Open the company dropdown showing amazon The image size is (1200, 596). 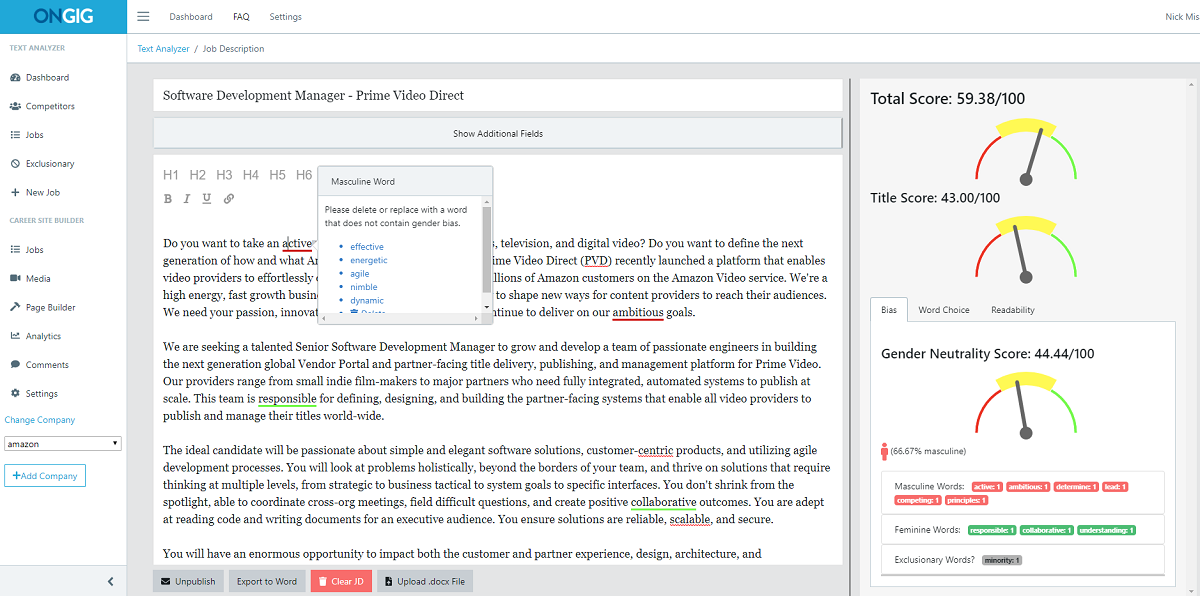click(63, 443)
